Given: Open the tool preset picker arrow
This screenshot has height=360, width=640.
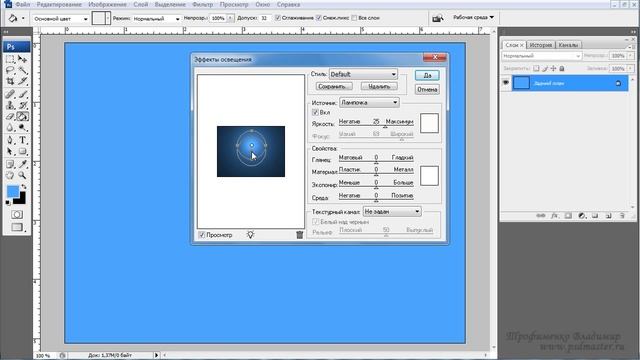Looking at the screenshot, I should pos(23,19).
